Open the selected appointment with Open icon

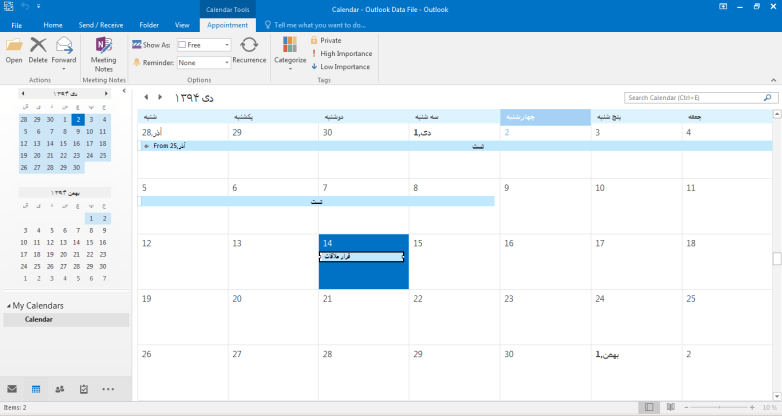pos(14,49)
